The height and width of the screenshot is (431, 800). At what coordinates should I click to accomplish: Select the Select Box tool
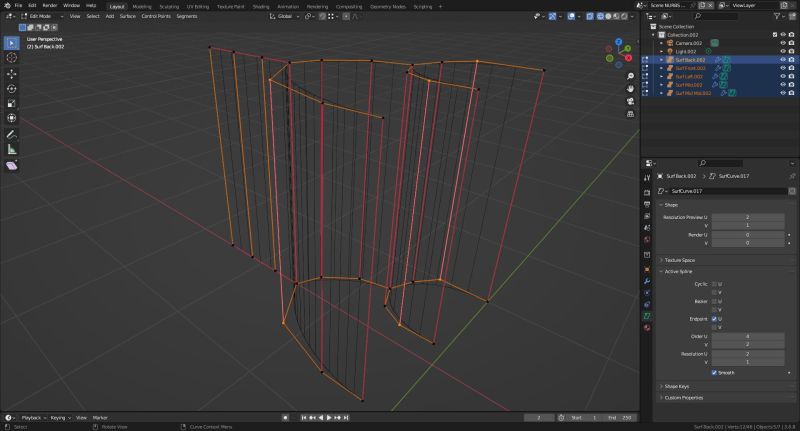[x=12, y=43]
